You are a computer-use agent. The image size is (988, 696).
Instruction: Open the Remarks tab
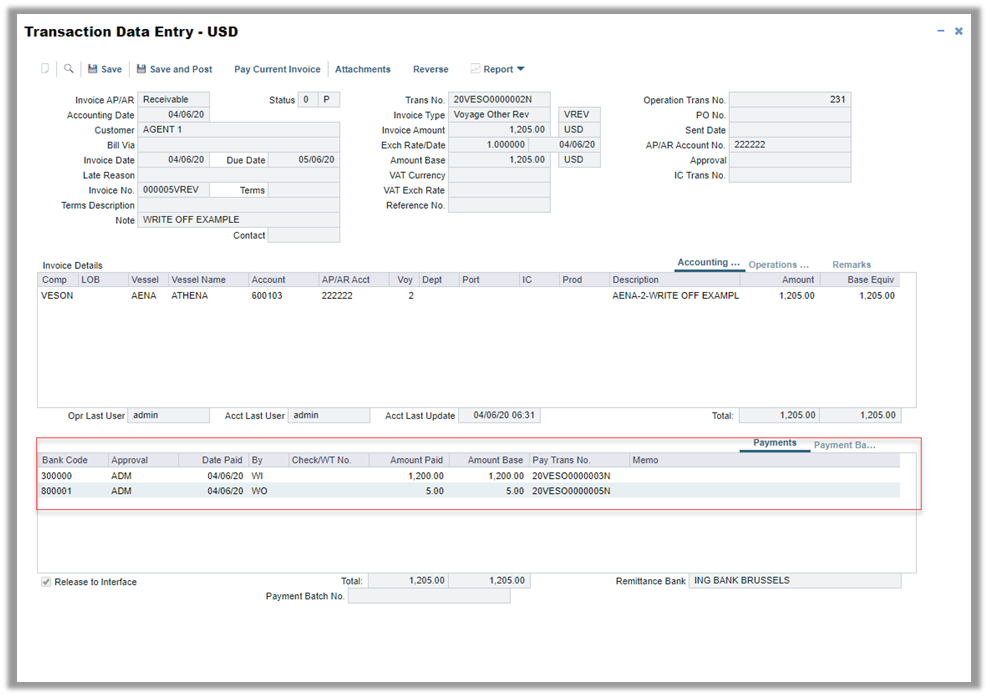851,265
